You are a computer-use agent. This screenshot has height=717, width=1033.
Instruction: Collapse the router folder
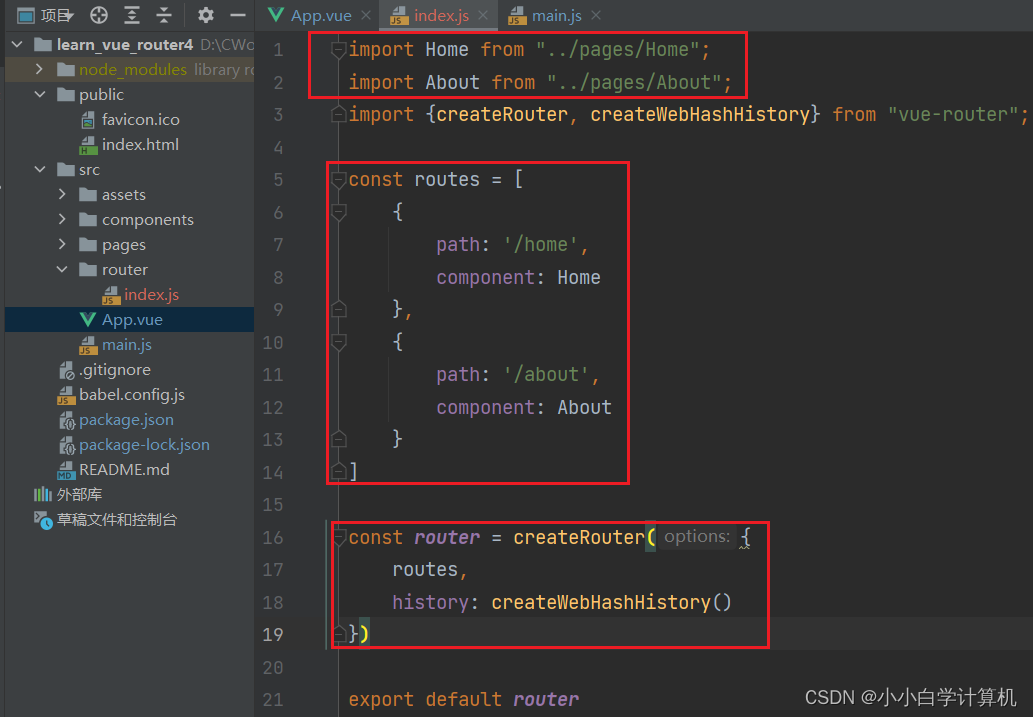coord(63,270)
